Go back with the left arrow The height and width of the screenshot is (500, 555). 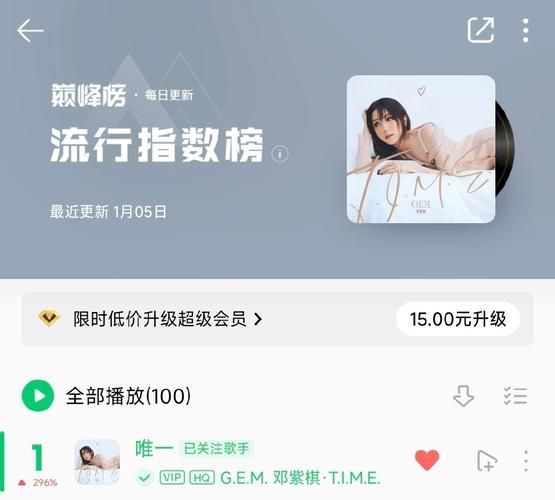coord(30,31)
